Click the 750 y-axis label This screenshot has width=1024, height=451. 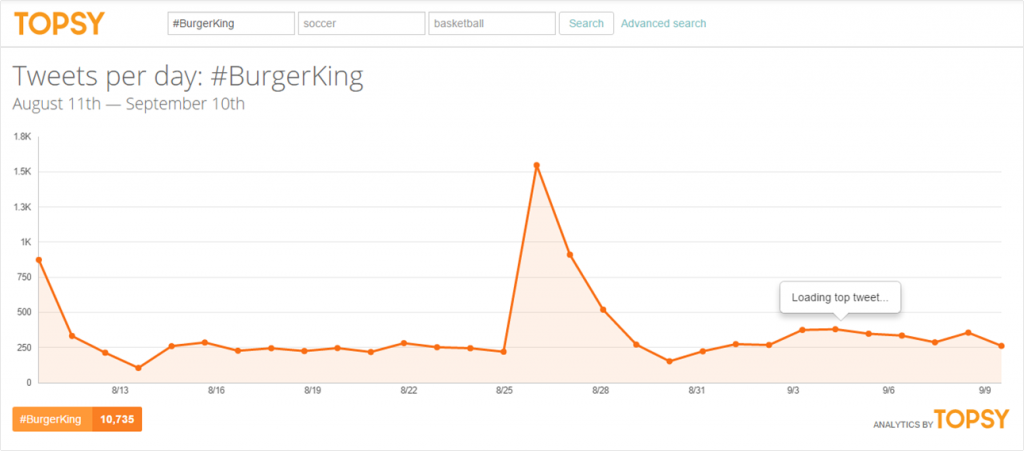[x=24, y=277]
